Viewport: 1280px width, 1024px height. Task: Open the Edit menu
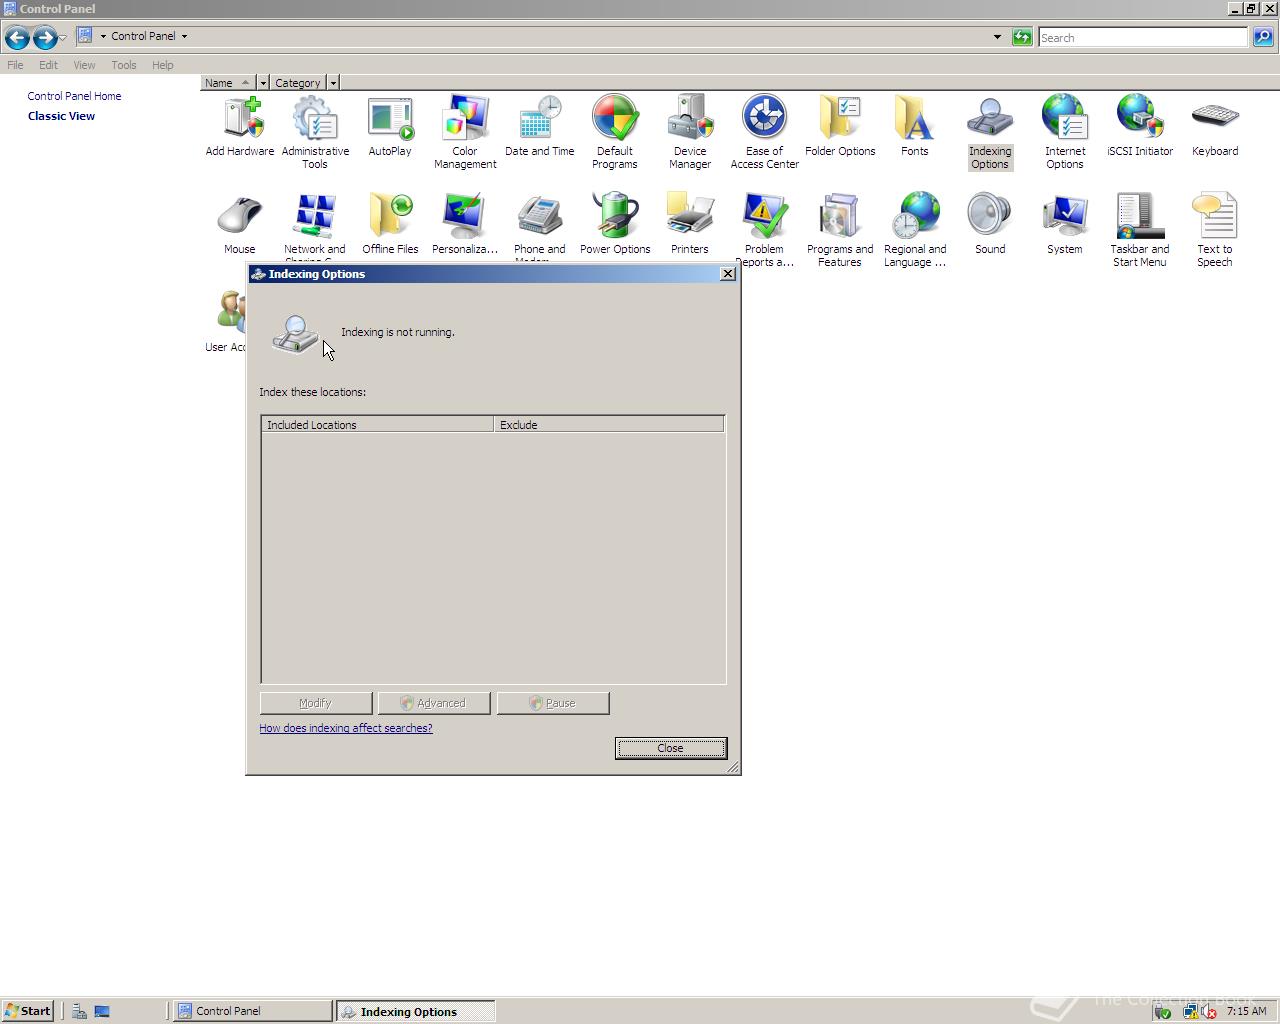[x=48, y=65]
